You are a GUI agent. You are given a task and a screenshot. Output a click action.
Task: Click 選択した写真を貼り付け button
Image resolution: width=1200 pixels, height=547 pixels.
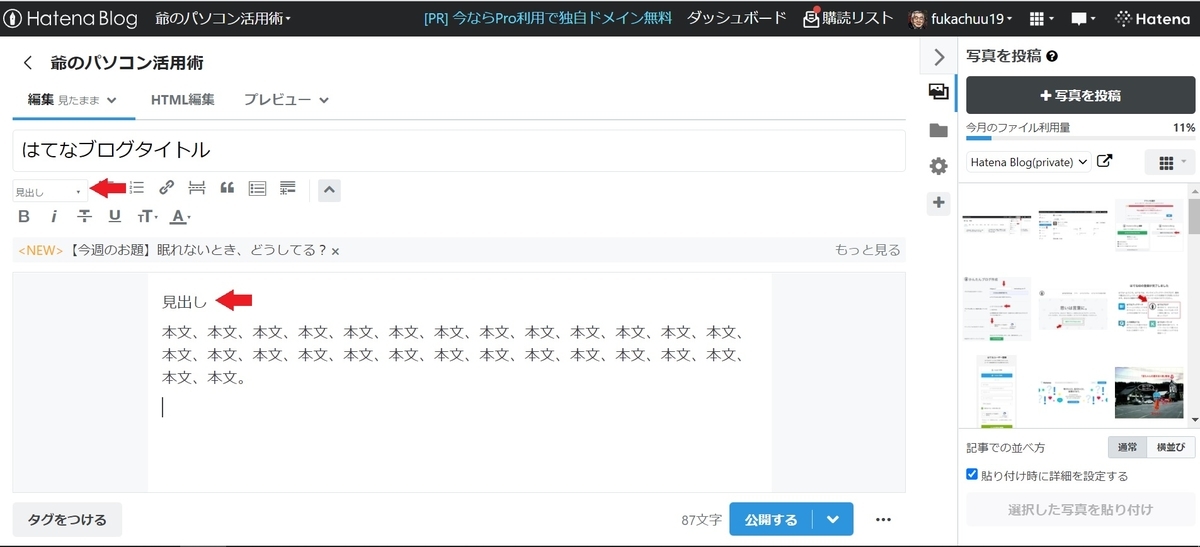[x=1080, y=510]
